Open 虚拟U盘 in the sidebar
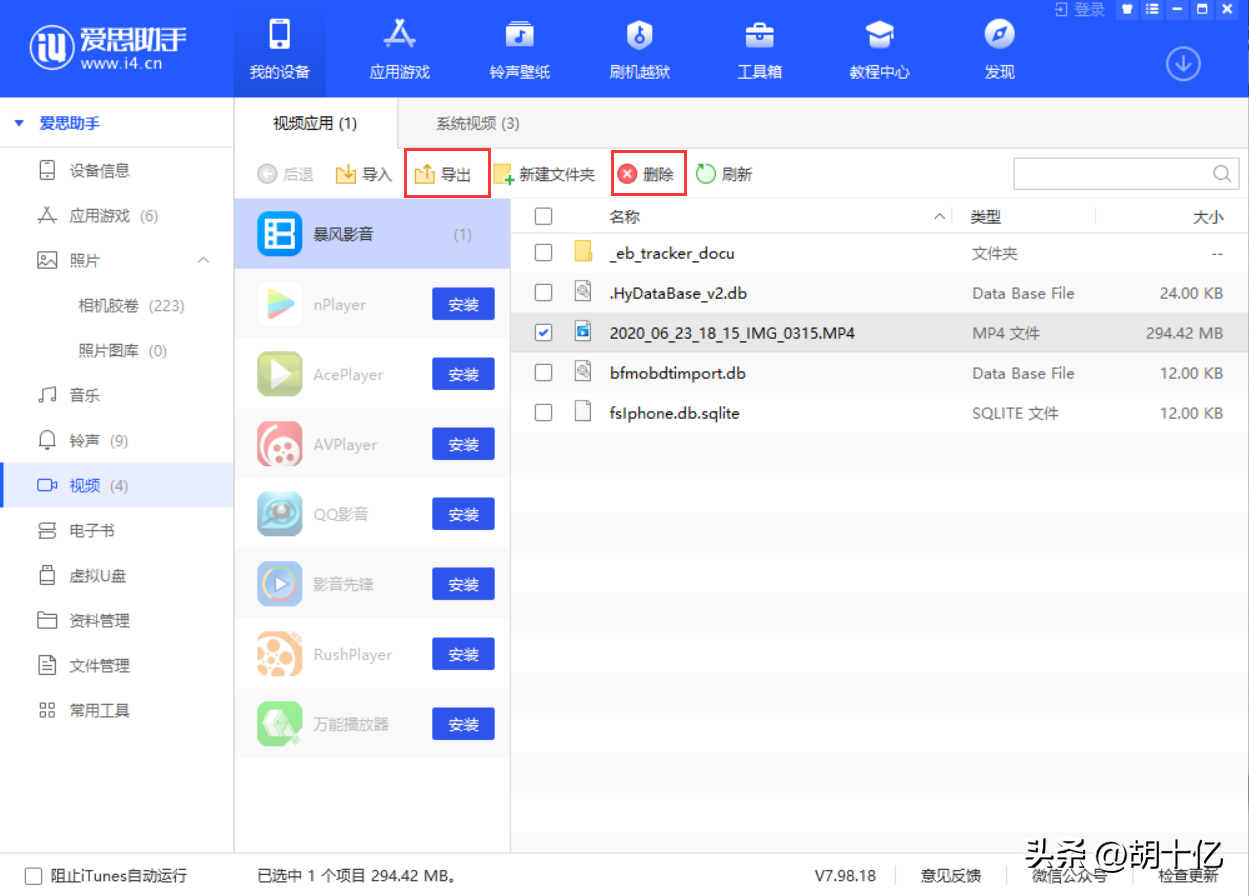Viewport: 1249px width, 896px height. (117, 576)
